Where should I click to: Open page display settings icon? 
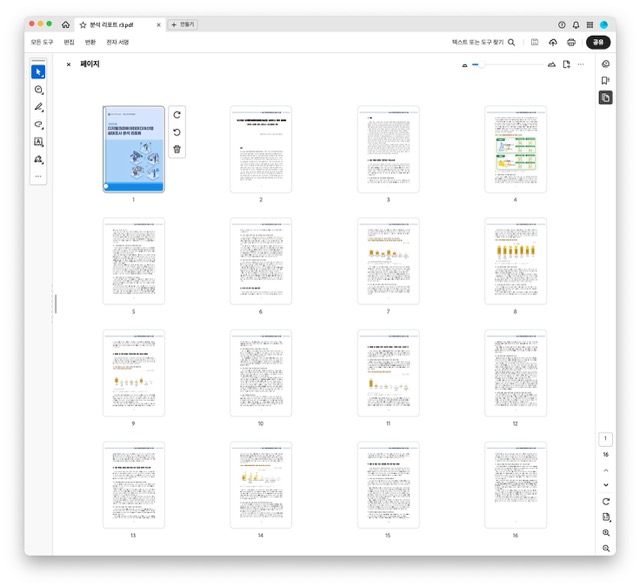point(606,517)
